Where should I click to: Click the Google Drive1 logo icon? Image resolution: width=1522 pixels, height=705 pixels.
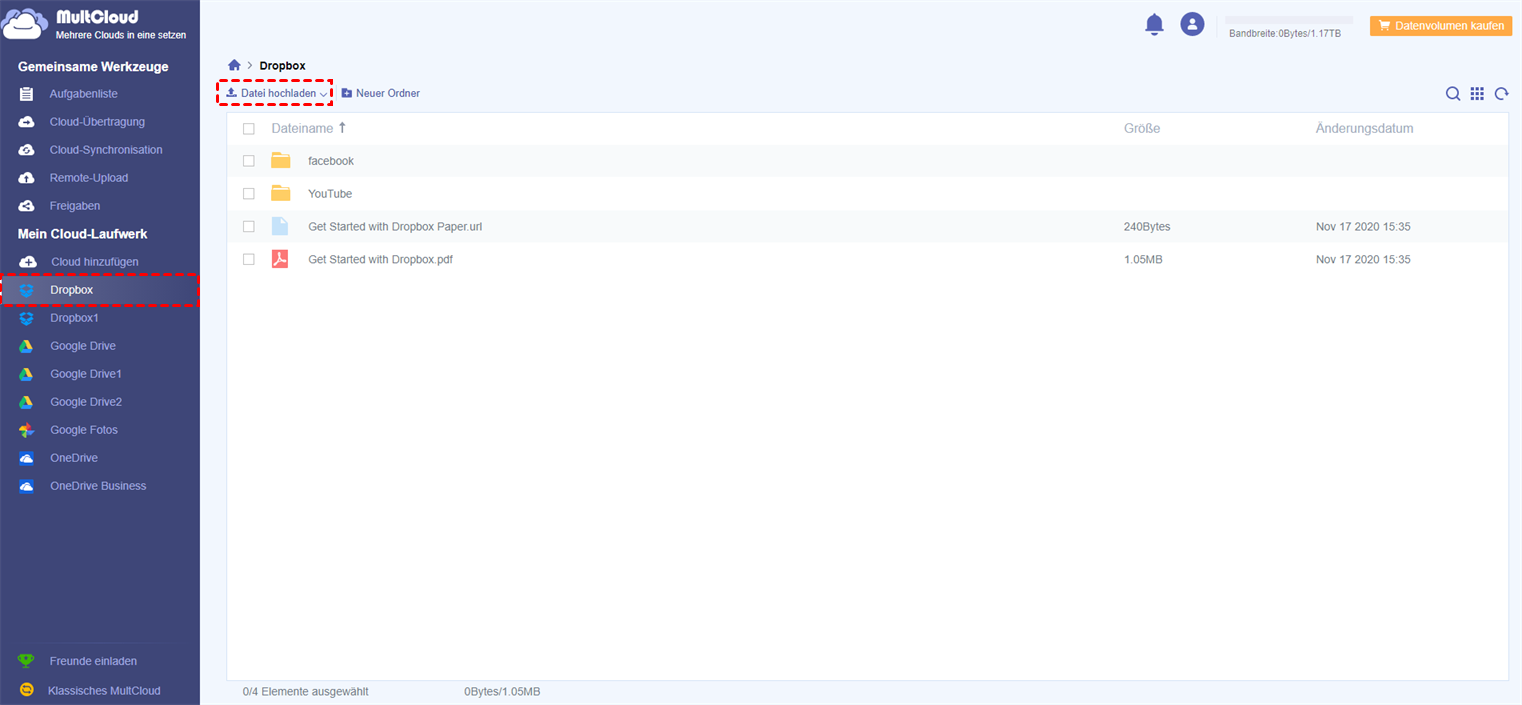tap(27, 374)
